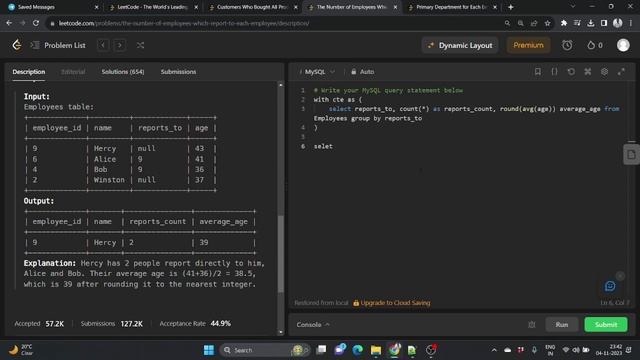Go to previous problem arrow
Screen dimensions: 640x360
pos(103,45)
